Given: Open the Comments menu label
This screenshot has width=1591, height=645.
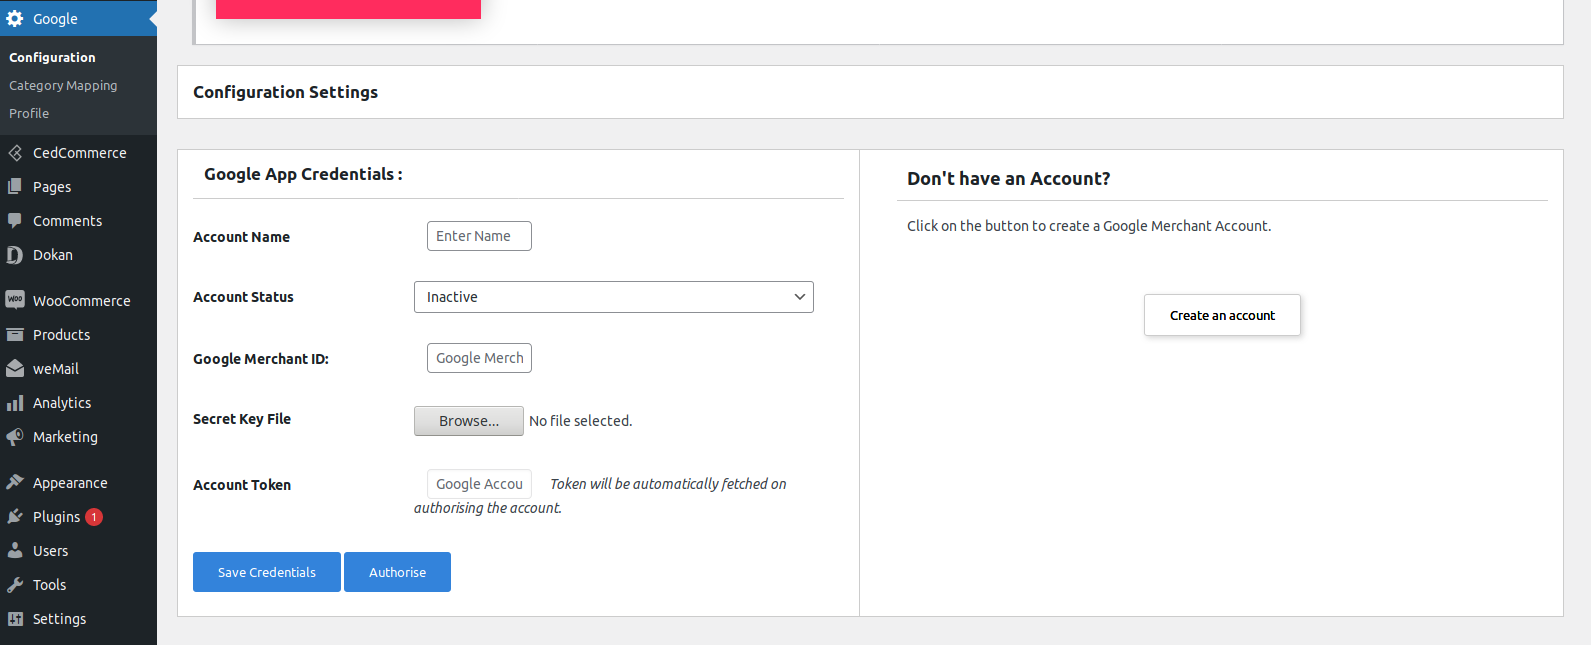Looking at the screenshot, I should [68, 221].
